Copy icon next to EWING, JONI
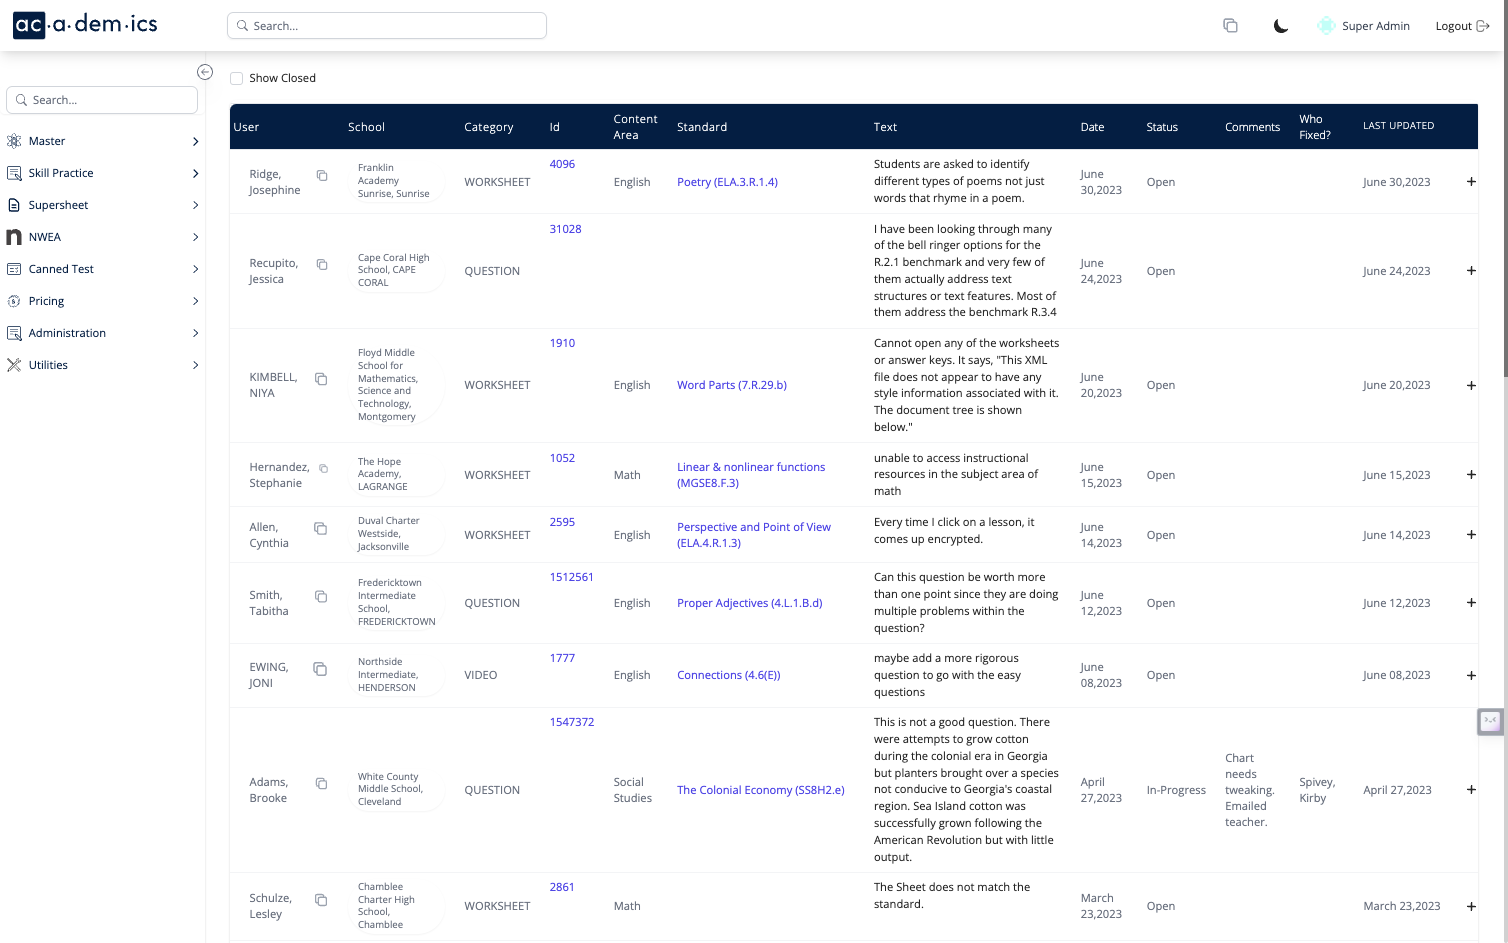This screenshot has height=943, width=1508. (x=320, y=668)
